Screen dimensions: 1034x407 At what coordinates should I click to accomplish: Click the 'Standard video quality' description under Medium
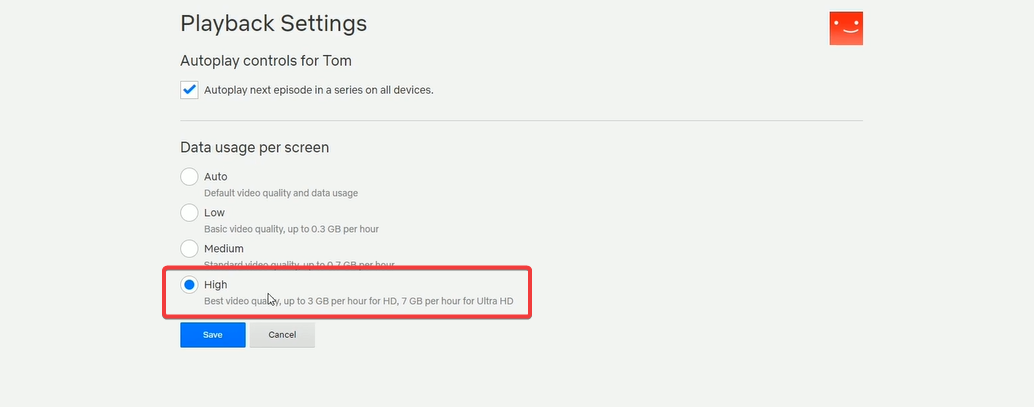pyautogui.click(x=298, y=264)
